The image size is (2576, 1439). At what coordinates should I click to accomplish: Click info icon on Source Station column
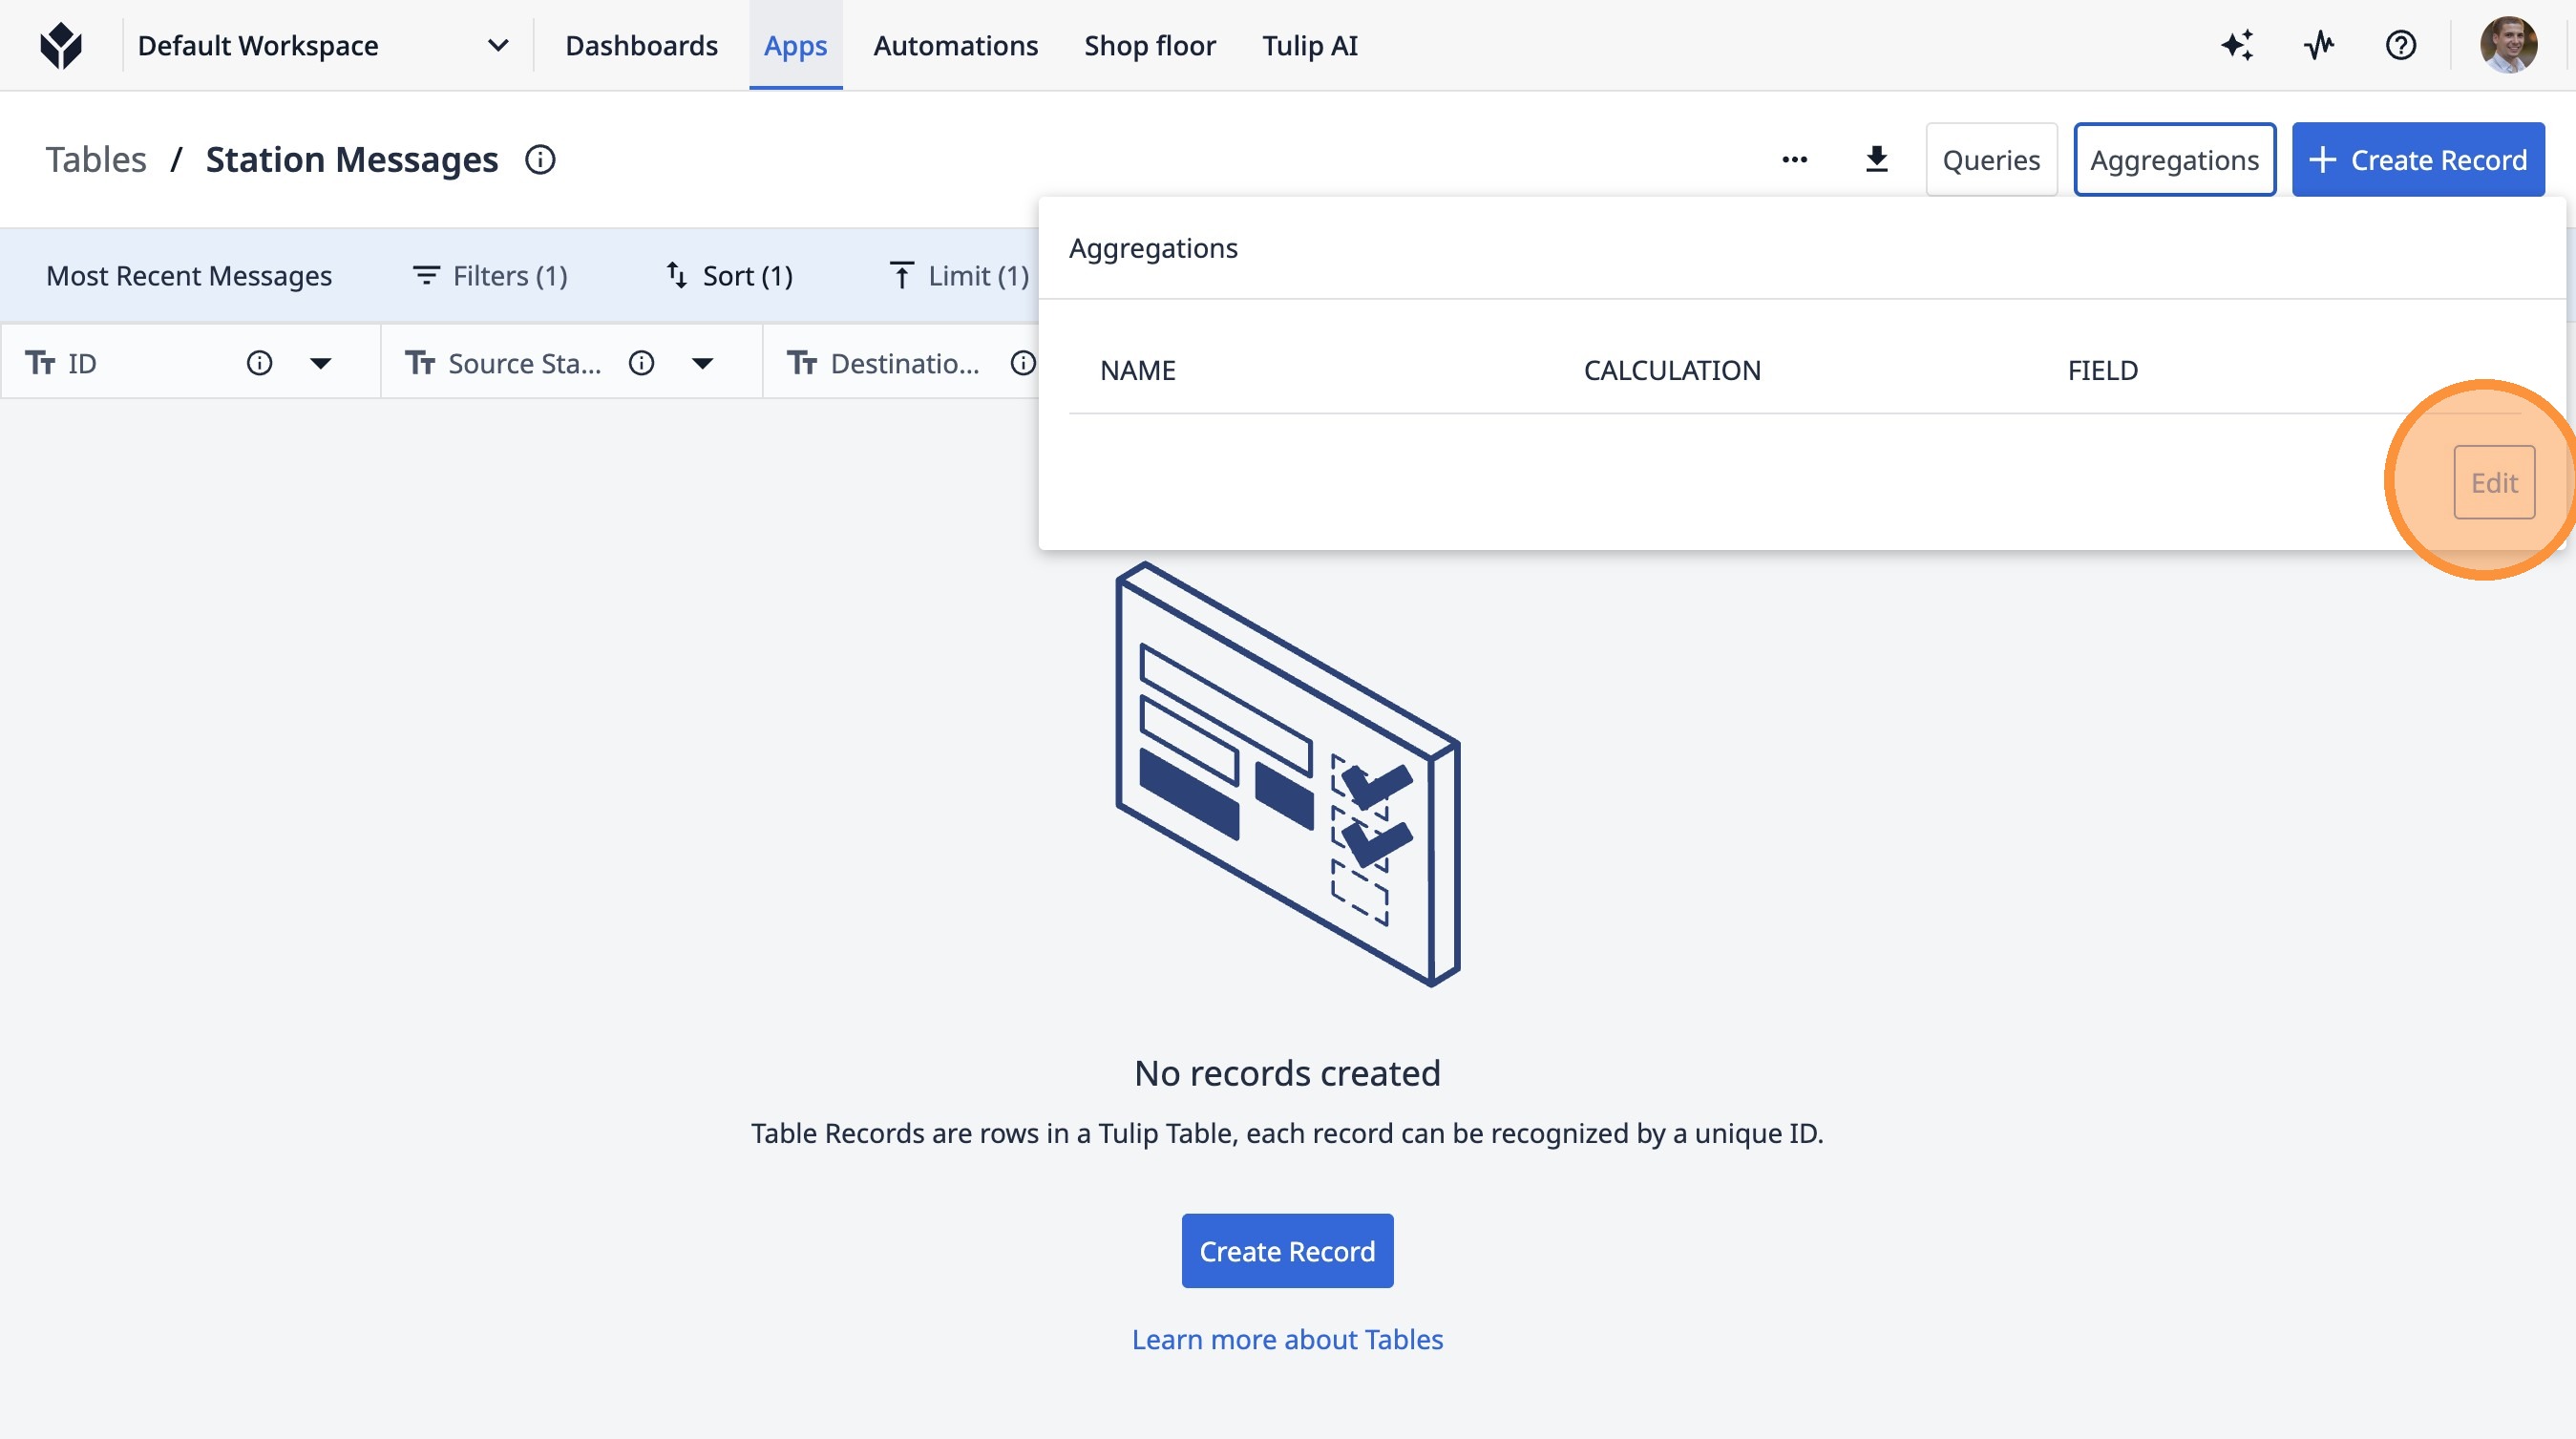click(641, 363)
